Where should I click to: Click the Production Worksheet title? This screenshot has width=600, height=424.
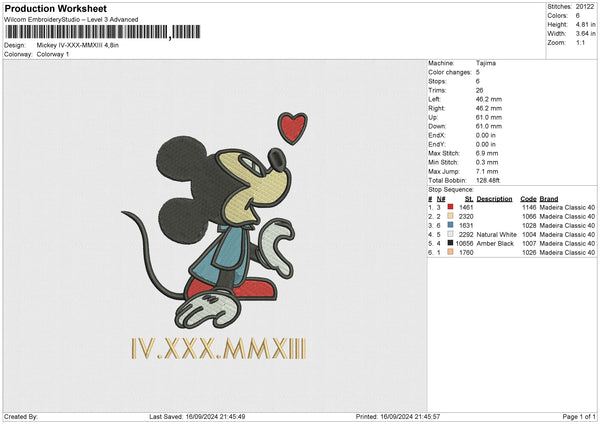[56, 9]
